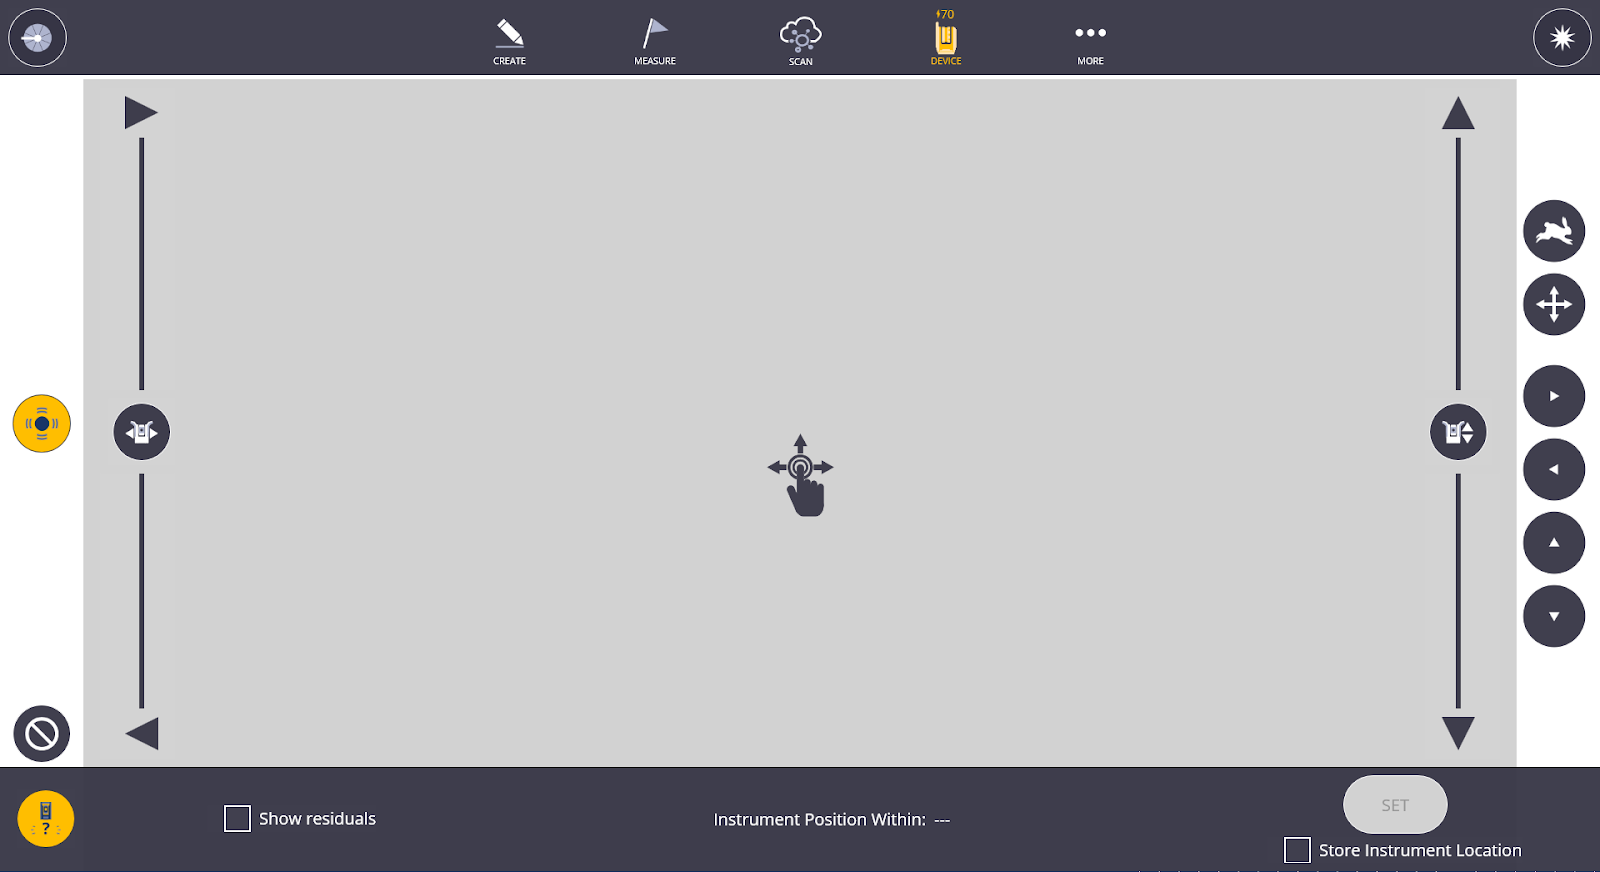Click the horizontal rotation slider handle
The image size is (1600, 872).
click(x=142, y=432)
